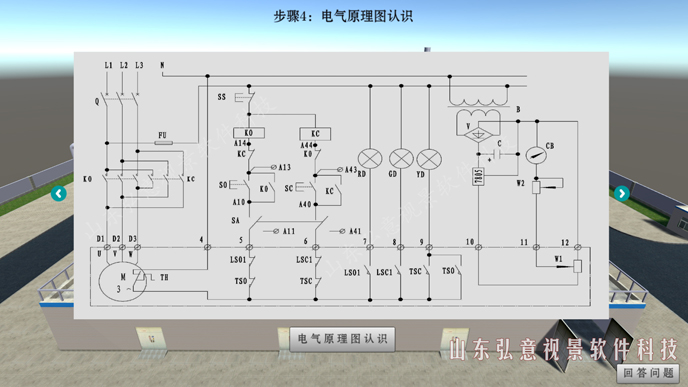688x387 pixels.
Task: Select the motor M 3~ symbol
Action: 122,282
